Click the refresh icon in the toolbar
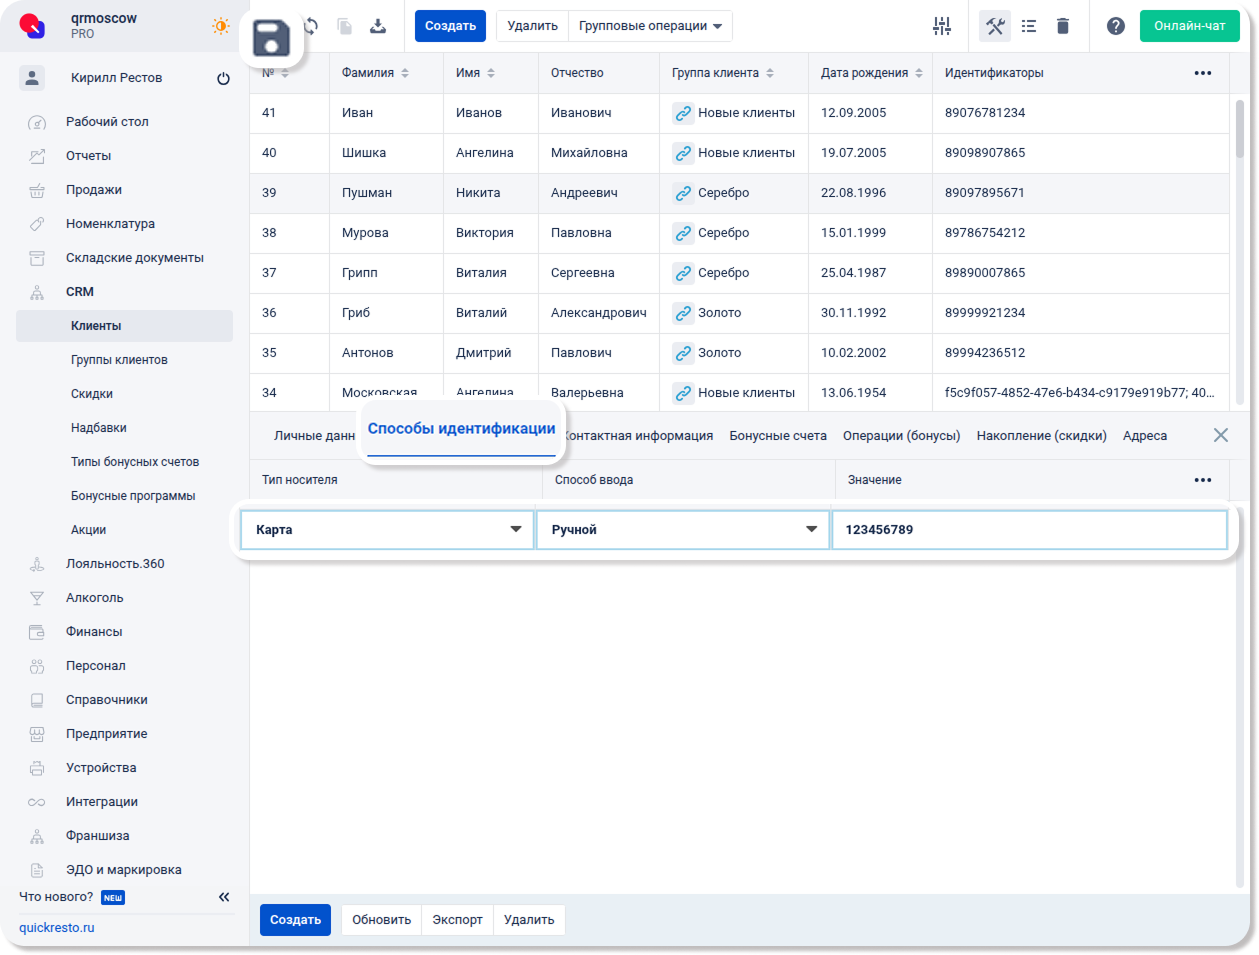The width and height of the screenshot is (1259, 955). [312, 26]
